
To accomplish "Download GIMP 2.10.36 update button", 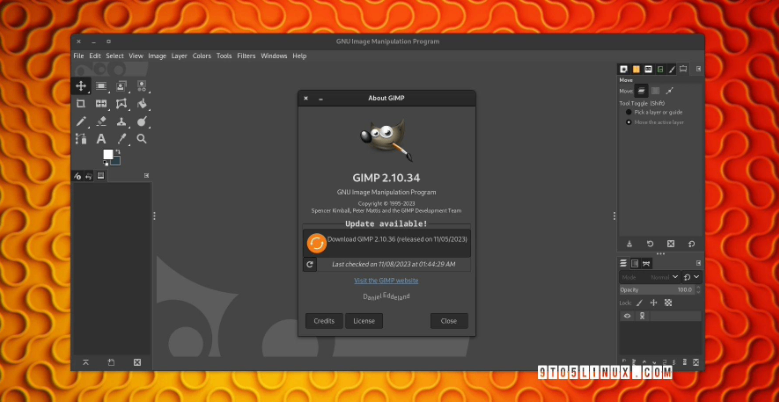I will point(387,243).
